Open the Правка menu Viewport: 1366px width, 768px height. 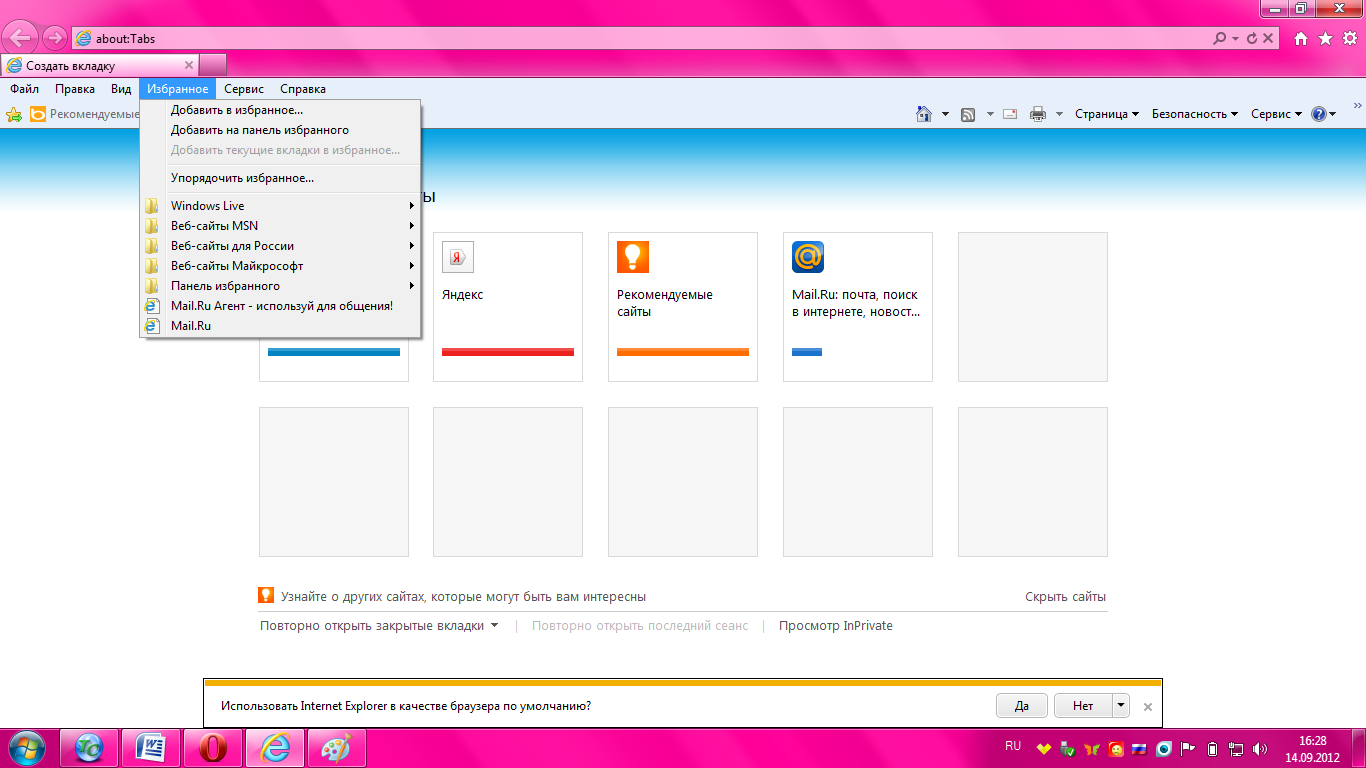pyautogui.click(x=75, y=89)
